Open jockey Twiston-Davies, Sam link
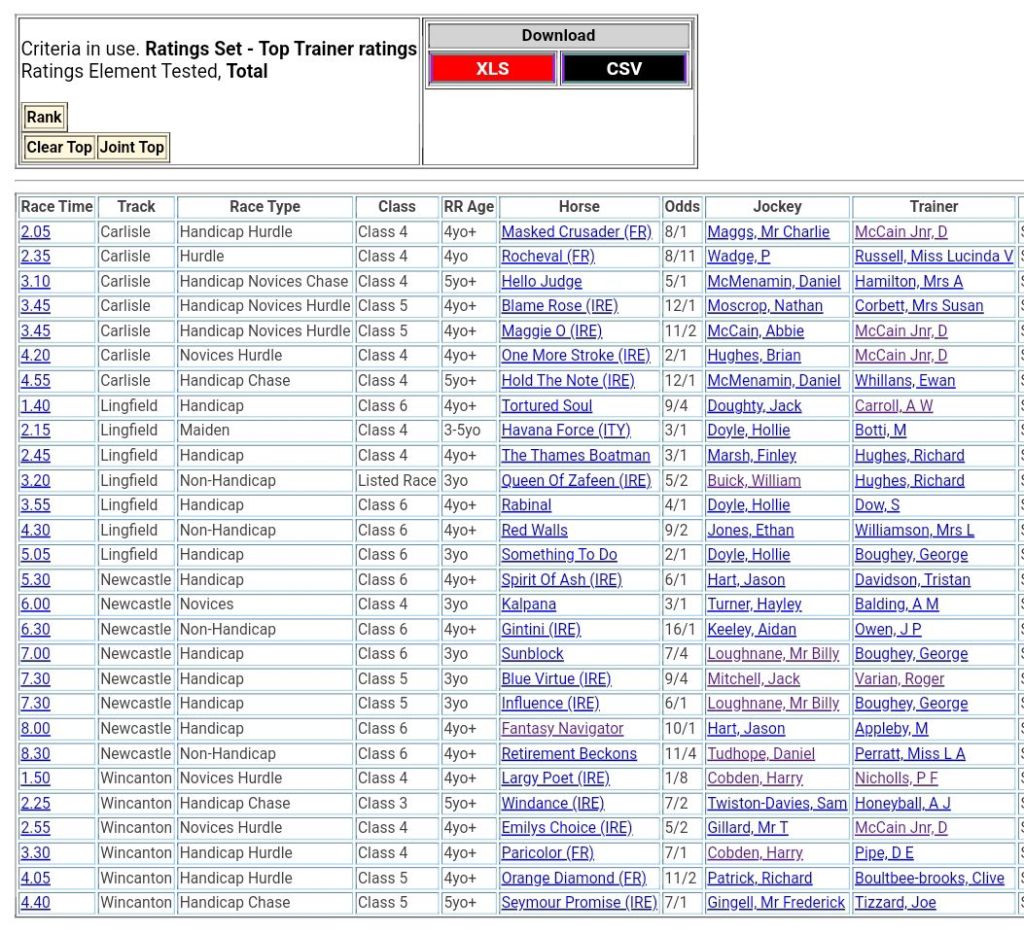The width and height of the screenshot is (1024, 933). tap(777, 803)
